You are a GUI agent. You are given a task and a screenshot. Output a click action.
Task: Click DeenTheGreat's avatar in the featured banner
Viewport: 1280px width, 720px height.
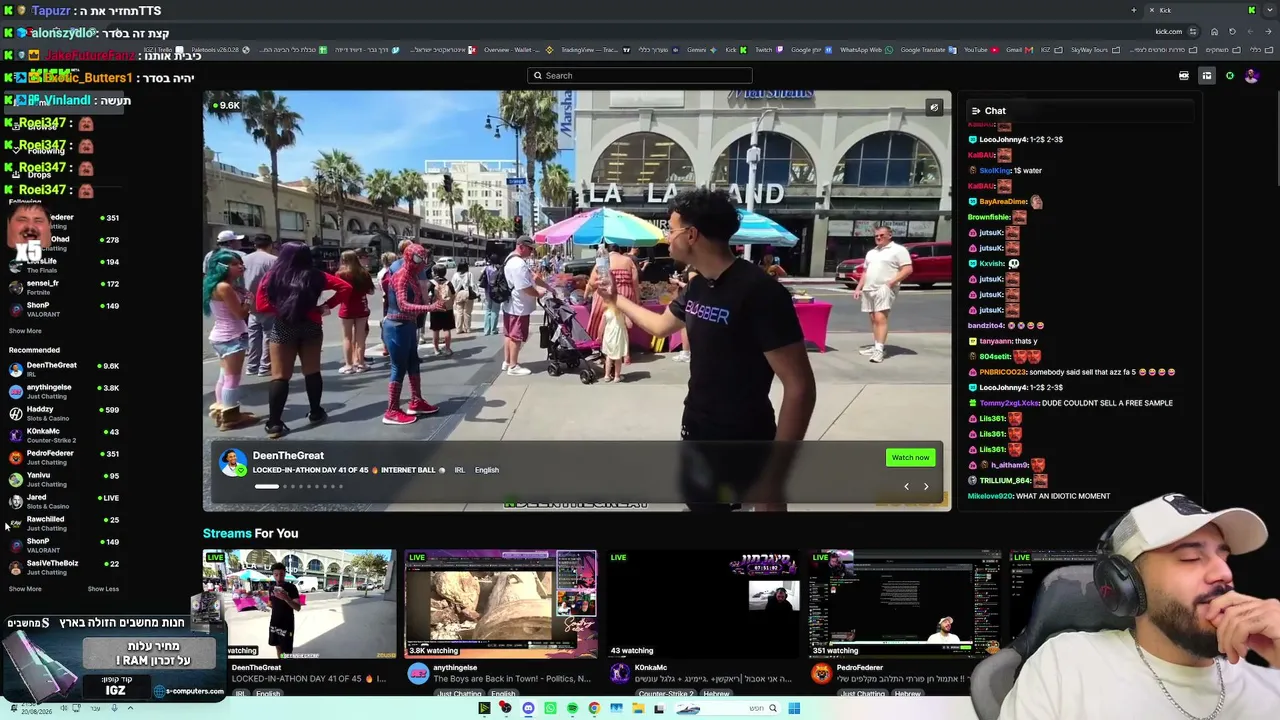[233, 463]
